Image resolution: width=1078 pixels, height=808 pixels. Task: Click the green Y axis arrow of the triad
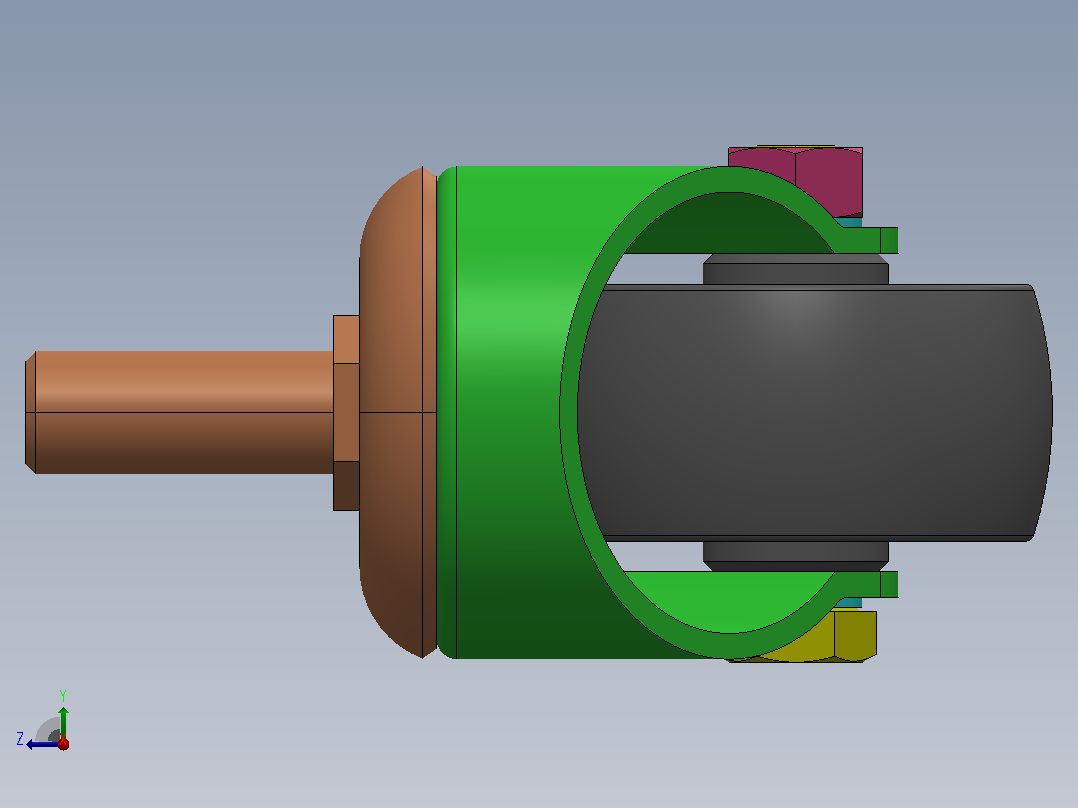[x=63, y=722]
